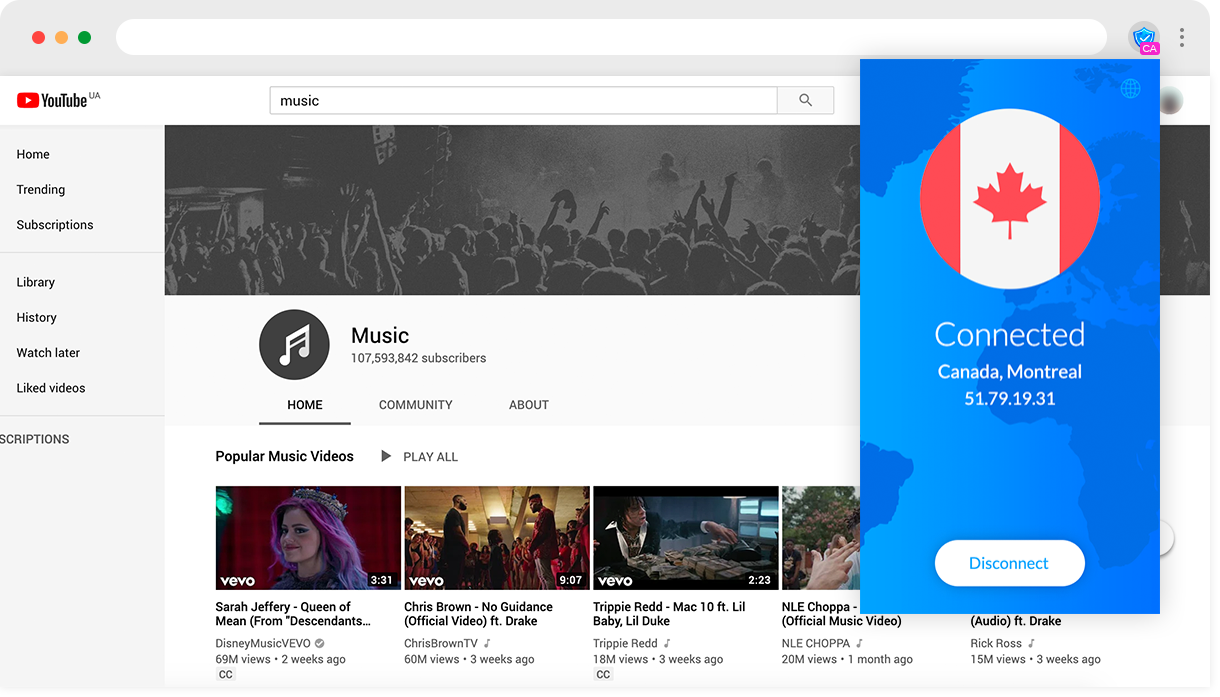The height and width of the screenshot is (697, 1220).
Task: Click the globe icon in VPN panel
Action: tap(1130, 88)
